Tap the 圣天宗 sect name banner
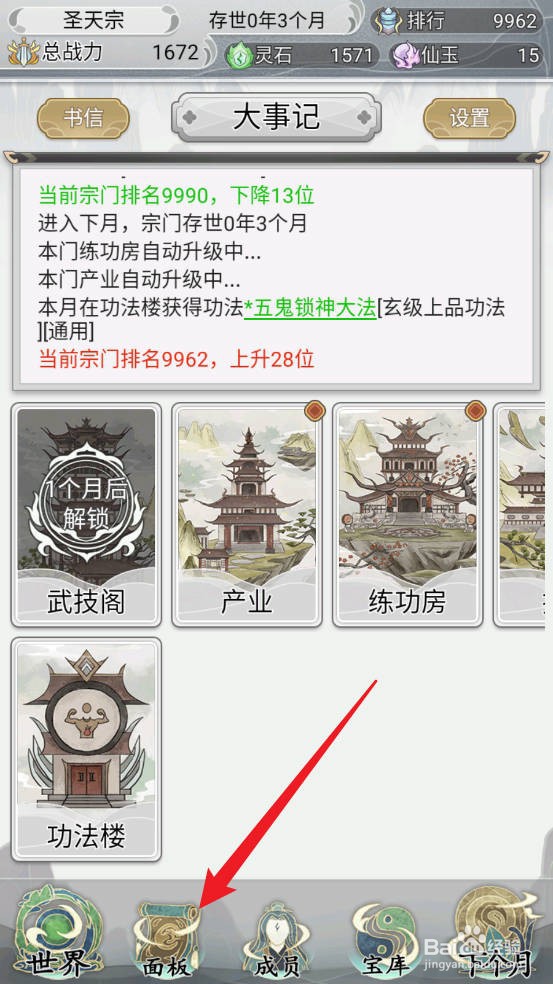 [93, 21]
